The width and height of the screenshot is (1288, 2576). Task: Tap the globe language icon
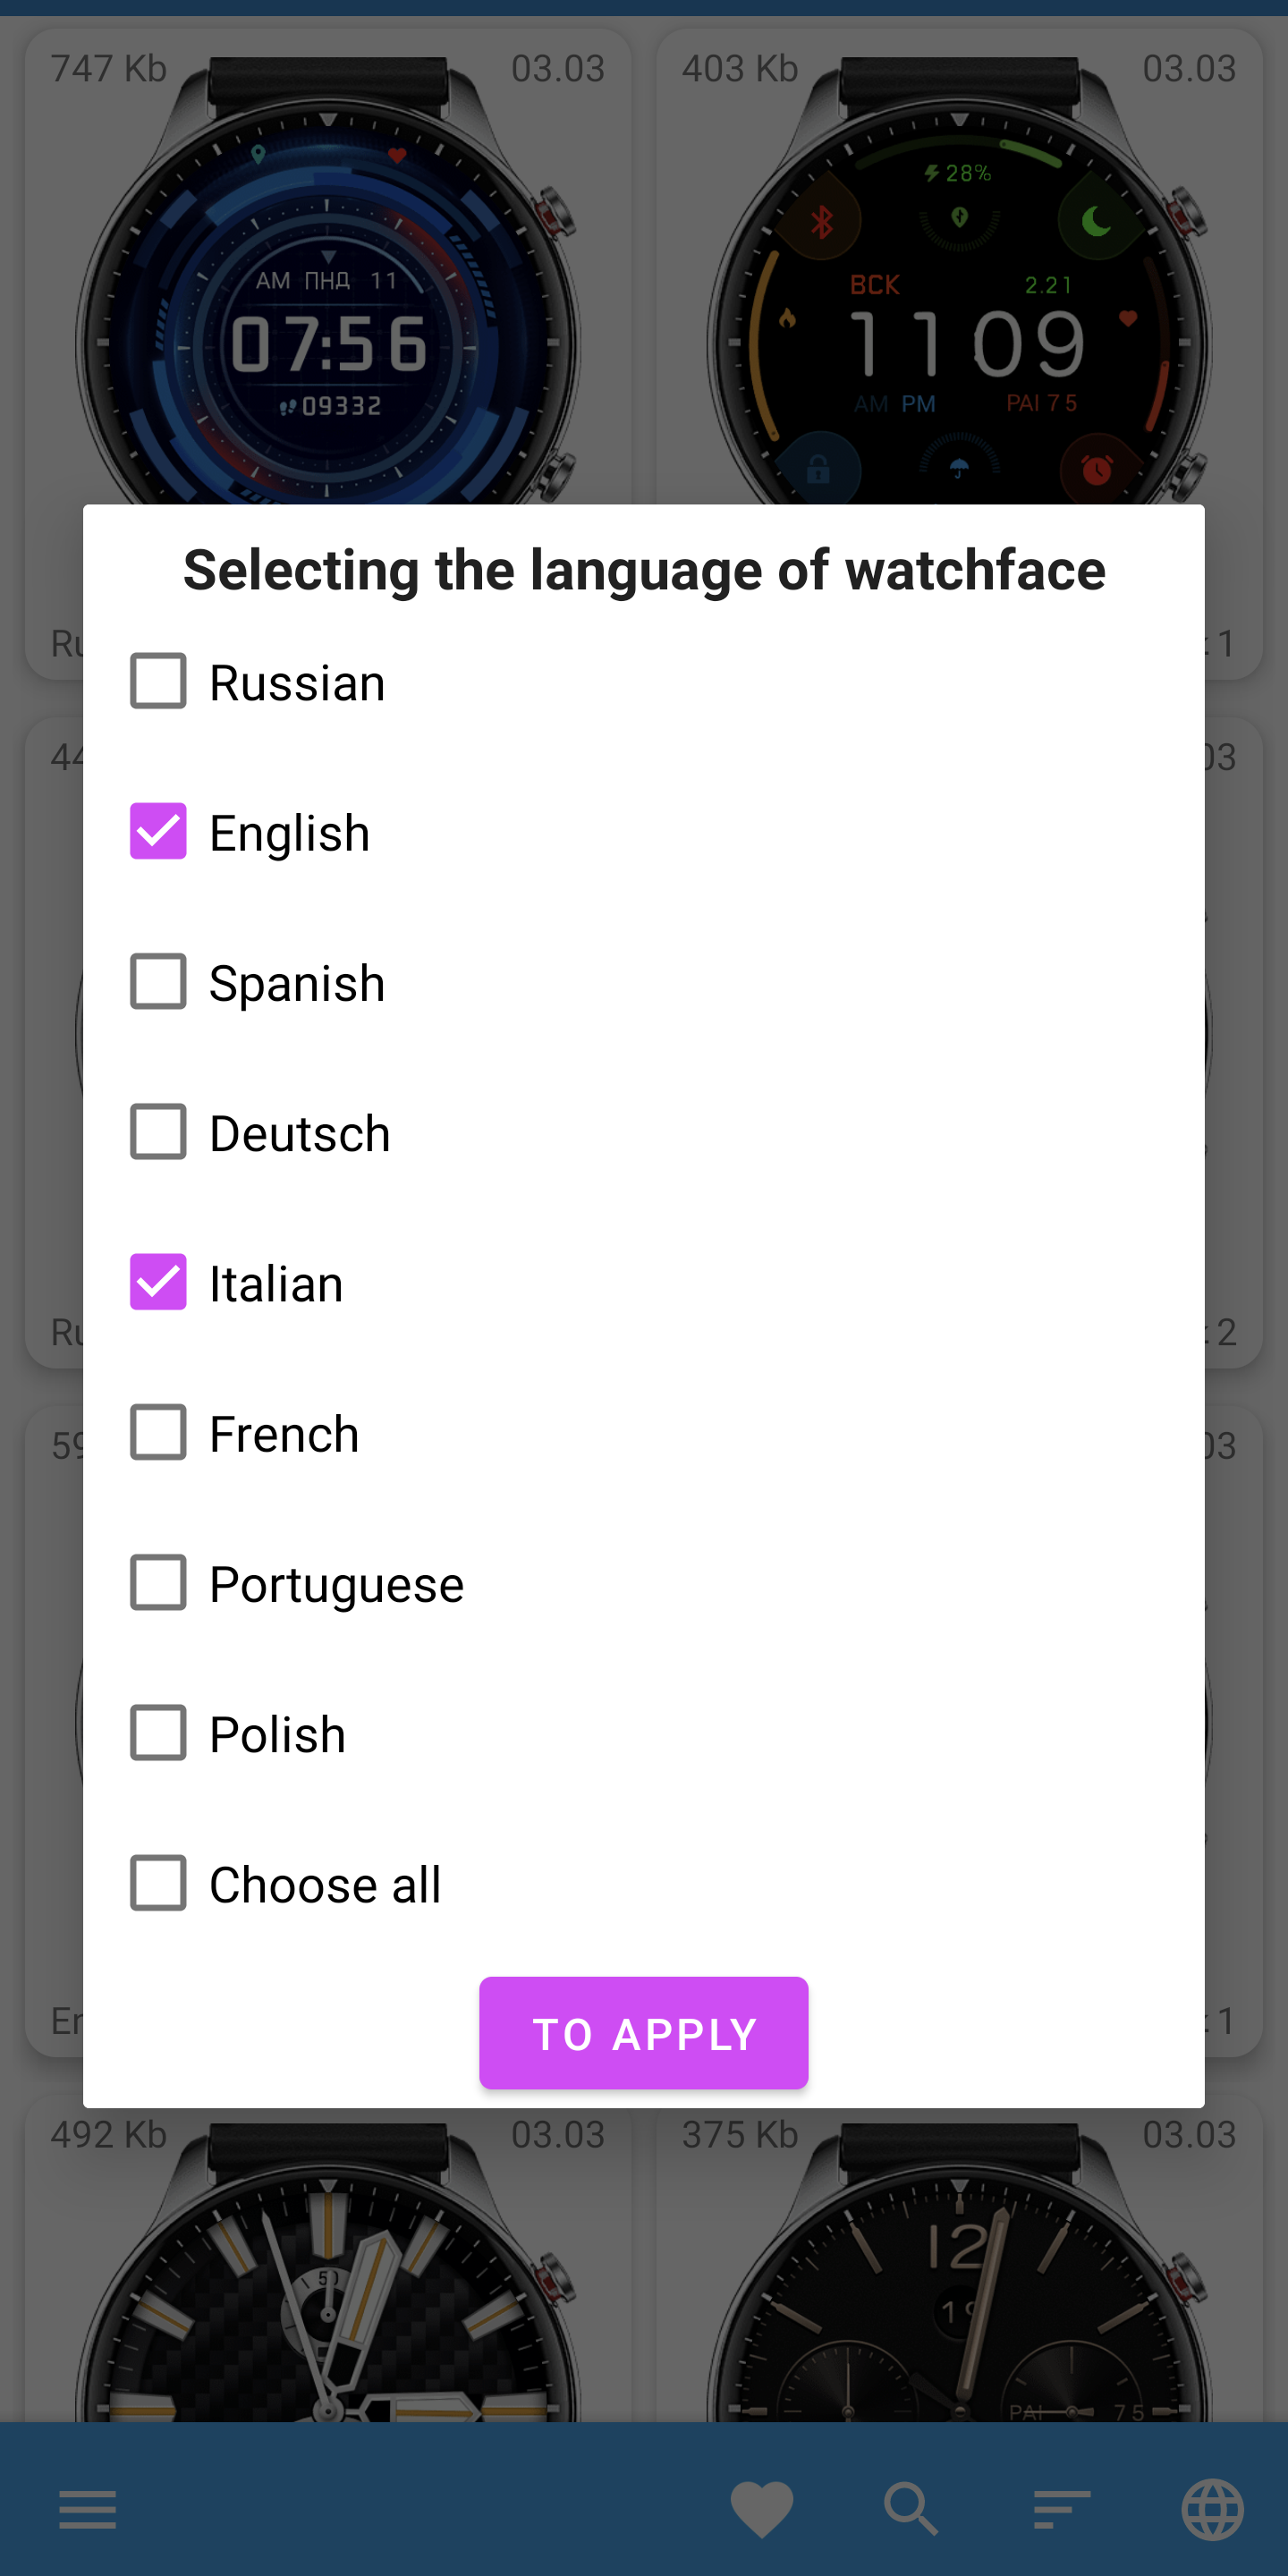(x=1212, y=2509)
